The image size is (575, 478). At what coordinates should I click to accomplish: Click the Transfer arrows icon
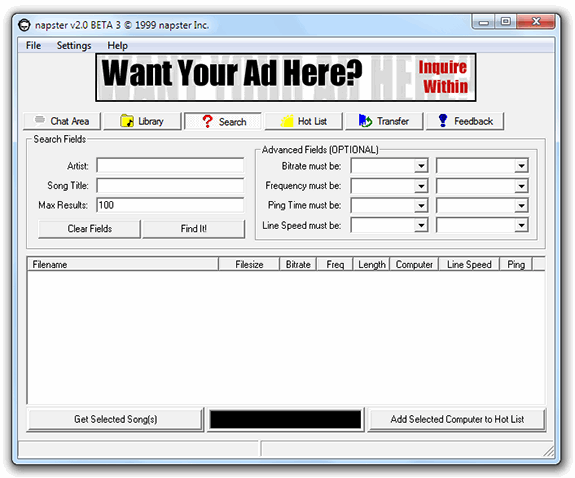(x=365, y=121)
